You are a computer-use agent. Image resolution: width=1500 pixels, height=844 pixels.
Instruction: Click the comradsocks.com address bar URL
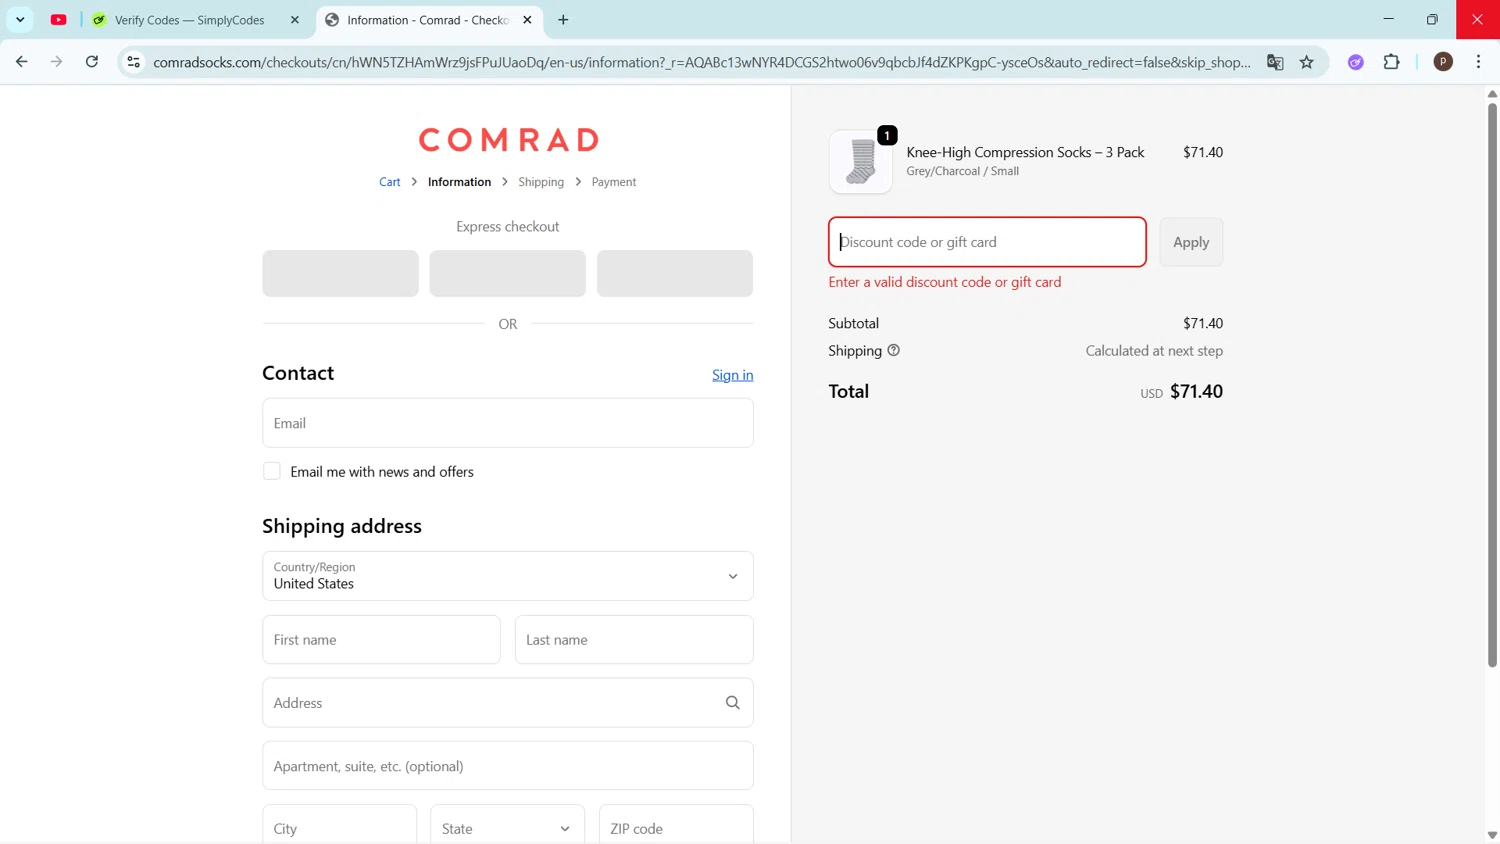click(x=701, y=62)
